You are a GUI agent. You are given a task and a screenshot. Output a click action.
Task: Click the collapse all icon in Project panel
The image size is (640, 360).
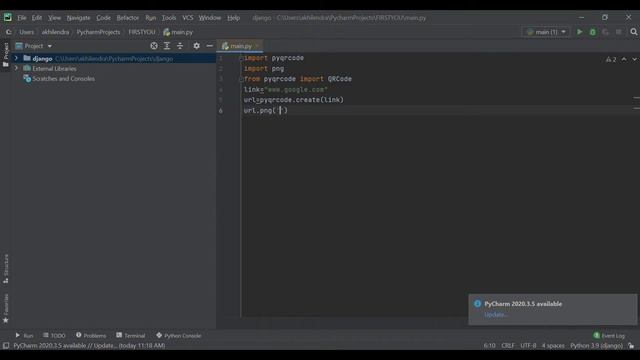tap(180, 46)
